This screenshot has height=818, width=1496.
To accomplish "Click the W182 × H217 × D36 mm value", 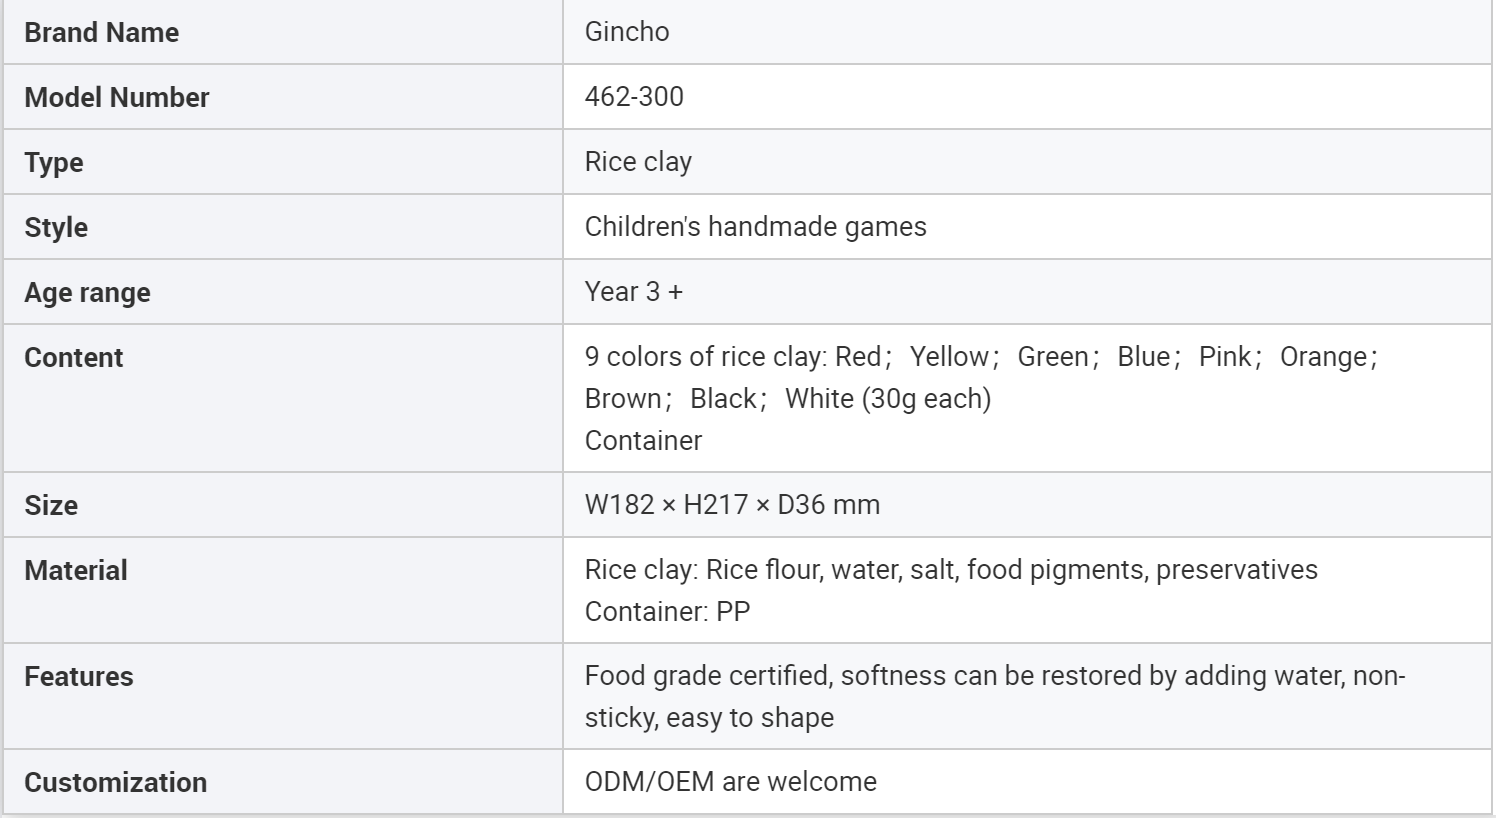I will pyautogui.click(x=732, y=505).
